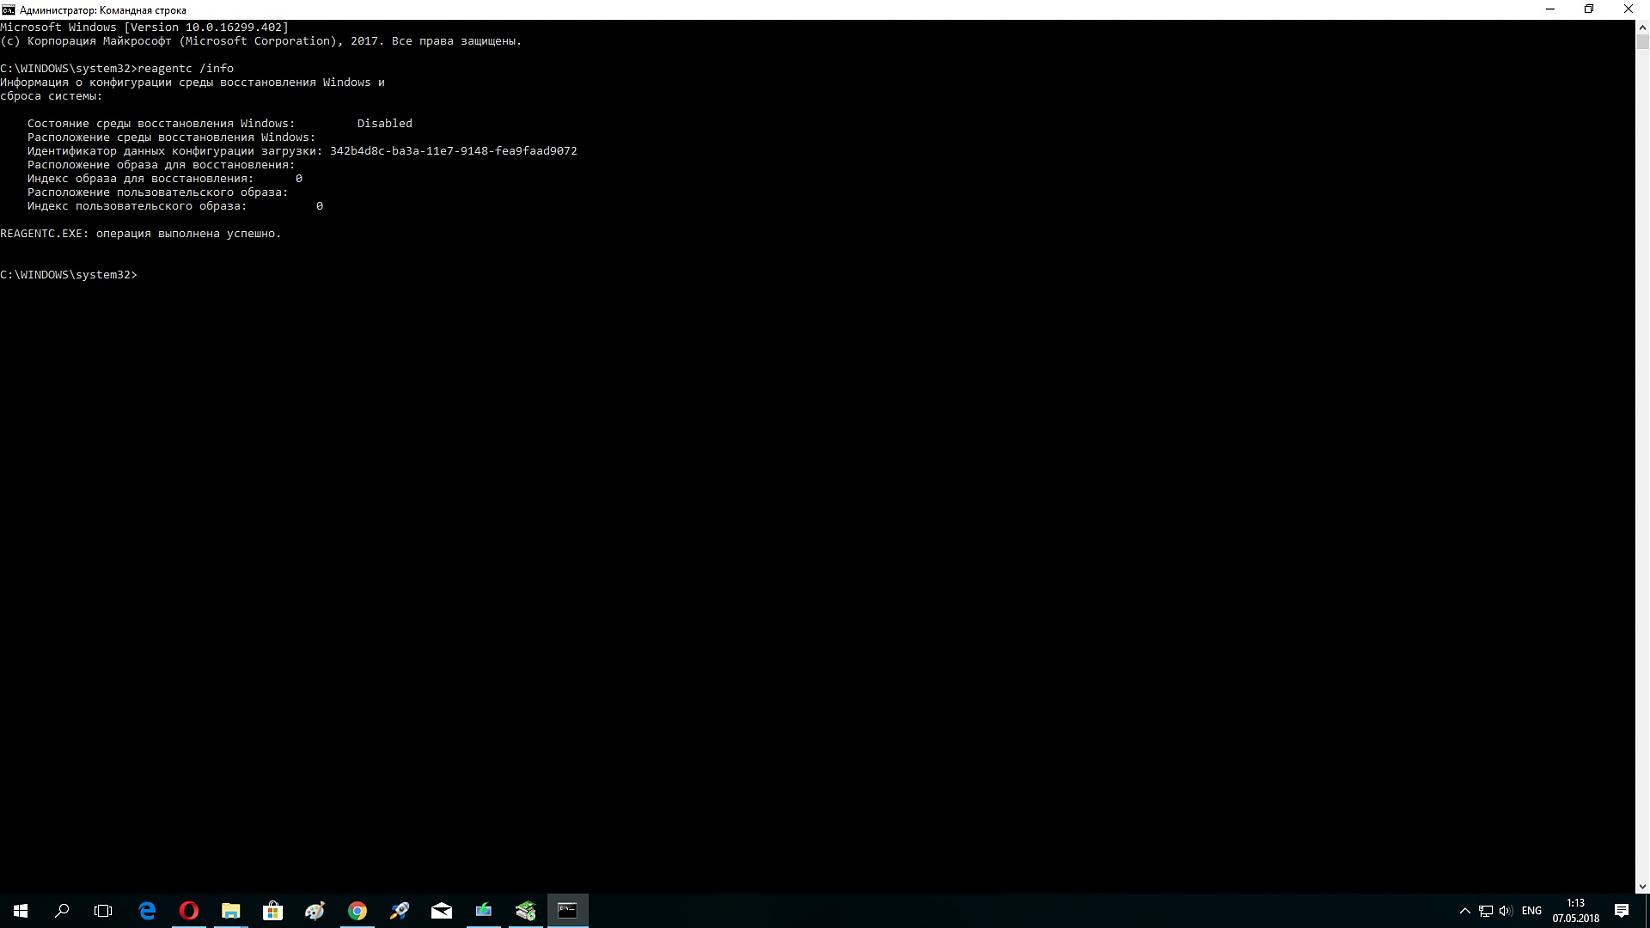Click the 'Расположение среды восстановления Windows:' line

pyautogui.click(x=171, y=138)
